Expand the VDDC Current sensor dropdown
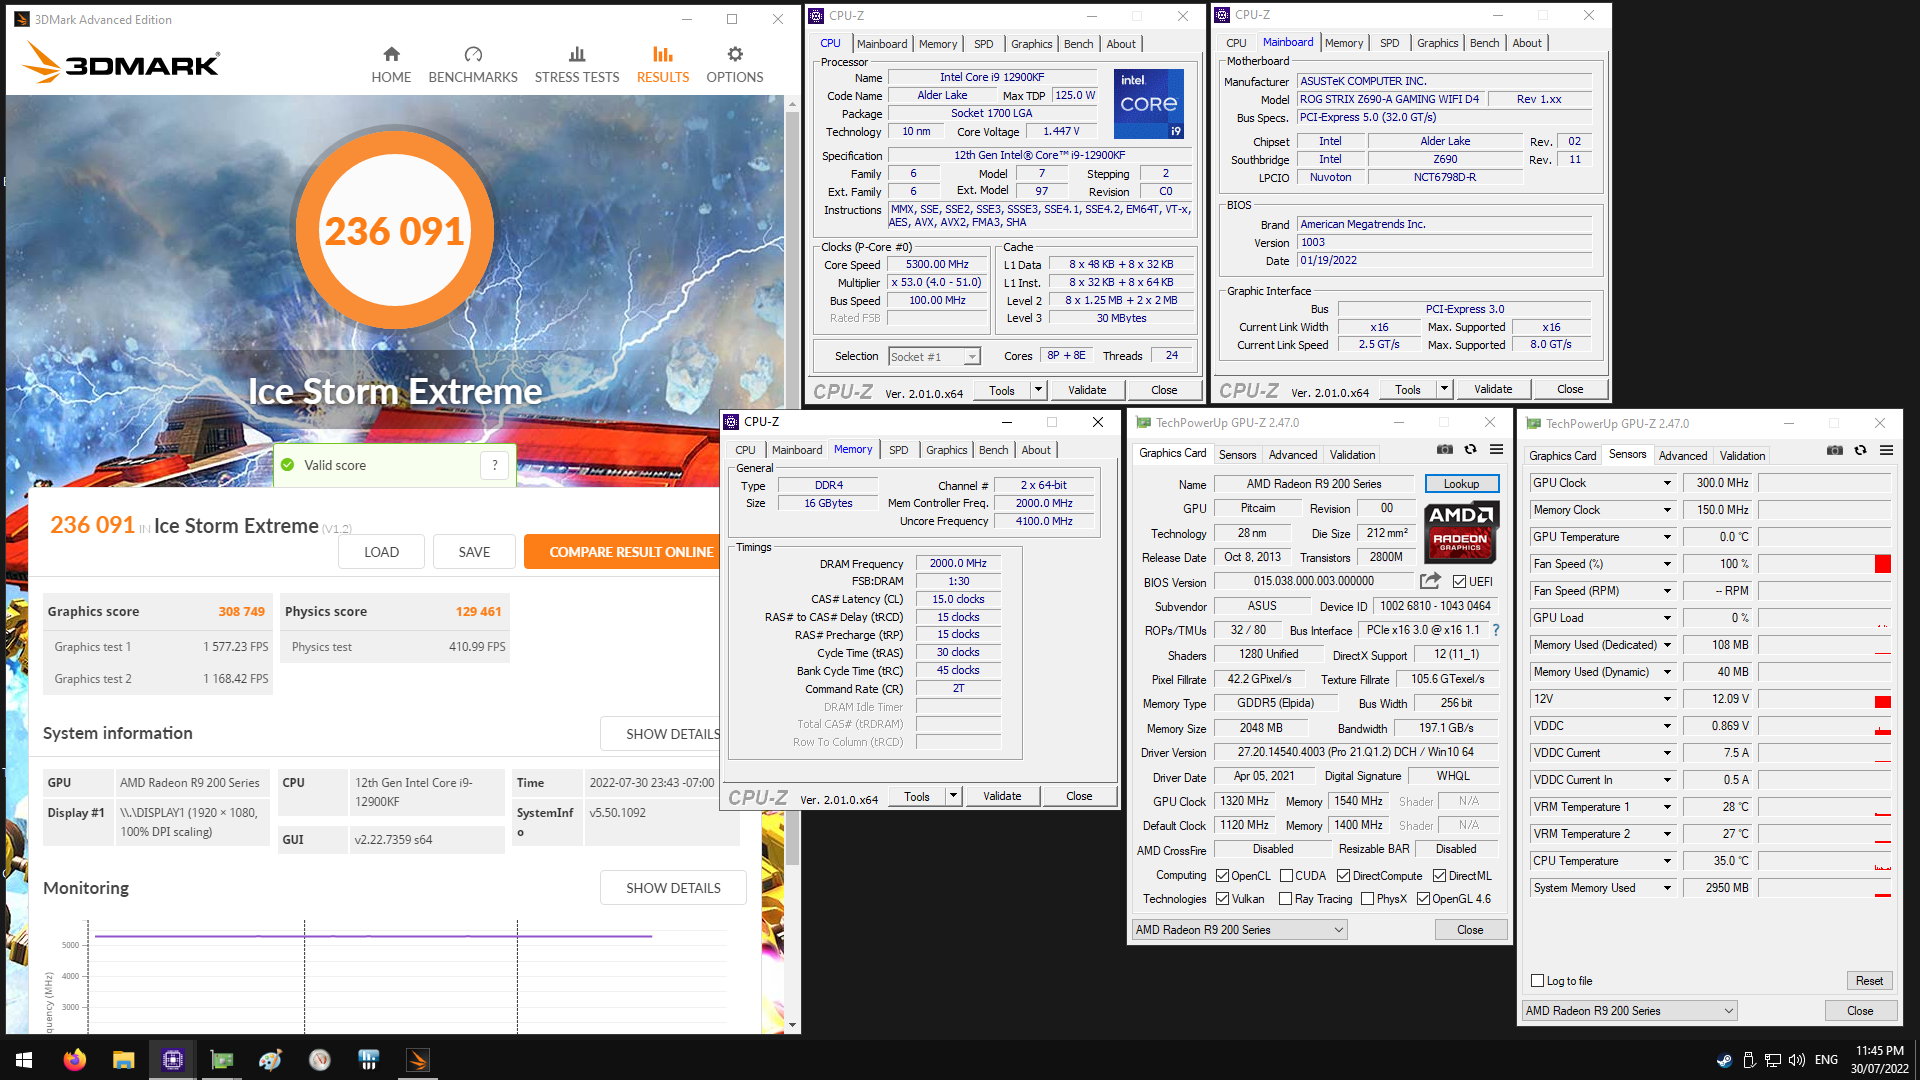Image resolution: width=1920 pixels, height=1080 pixels. pyautogui.click(x=1667, y=753)
